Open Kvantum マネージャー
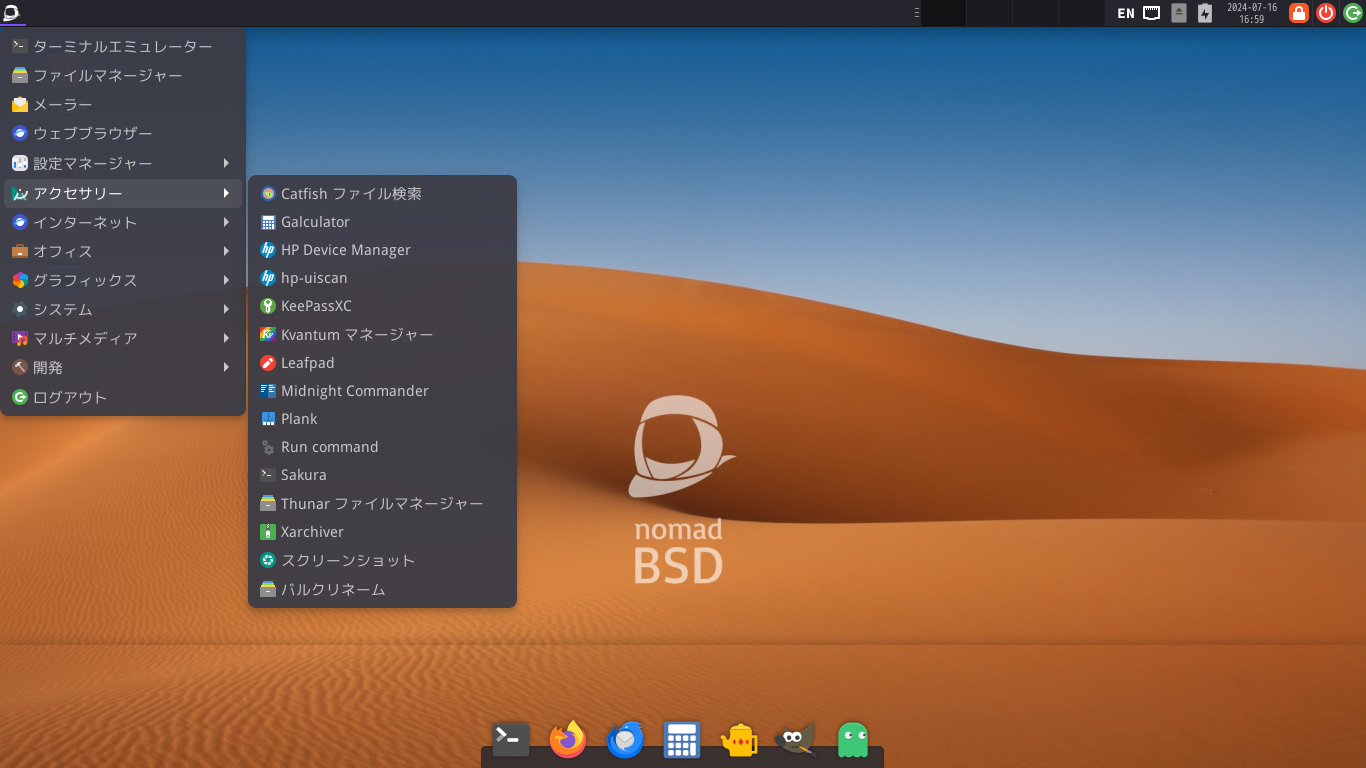The image size is (1366, 768). point(382,334)
